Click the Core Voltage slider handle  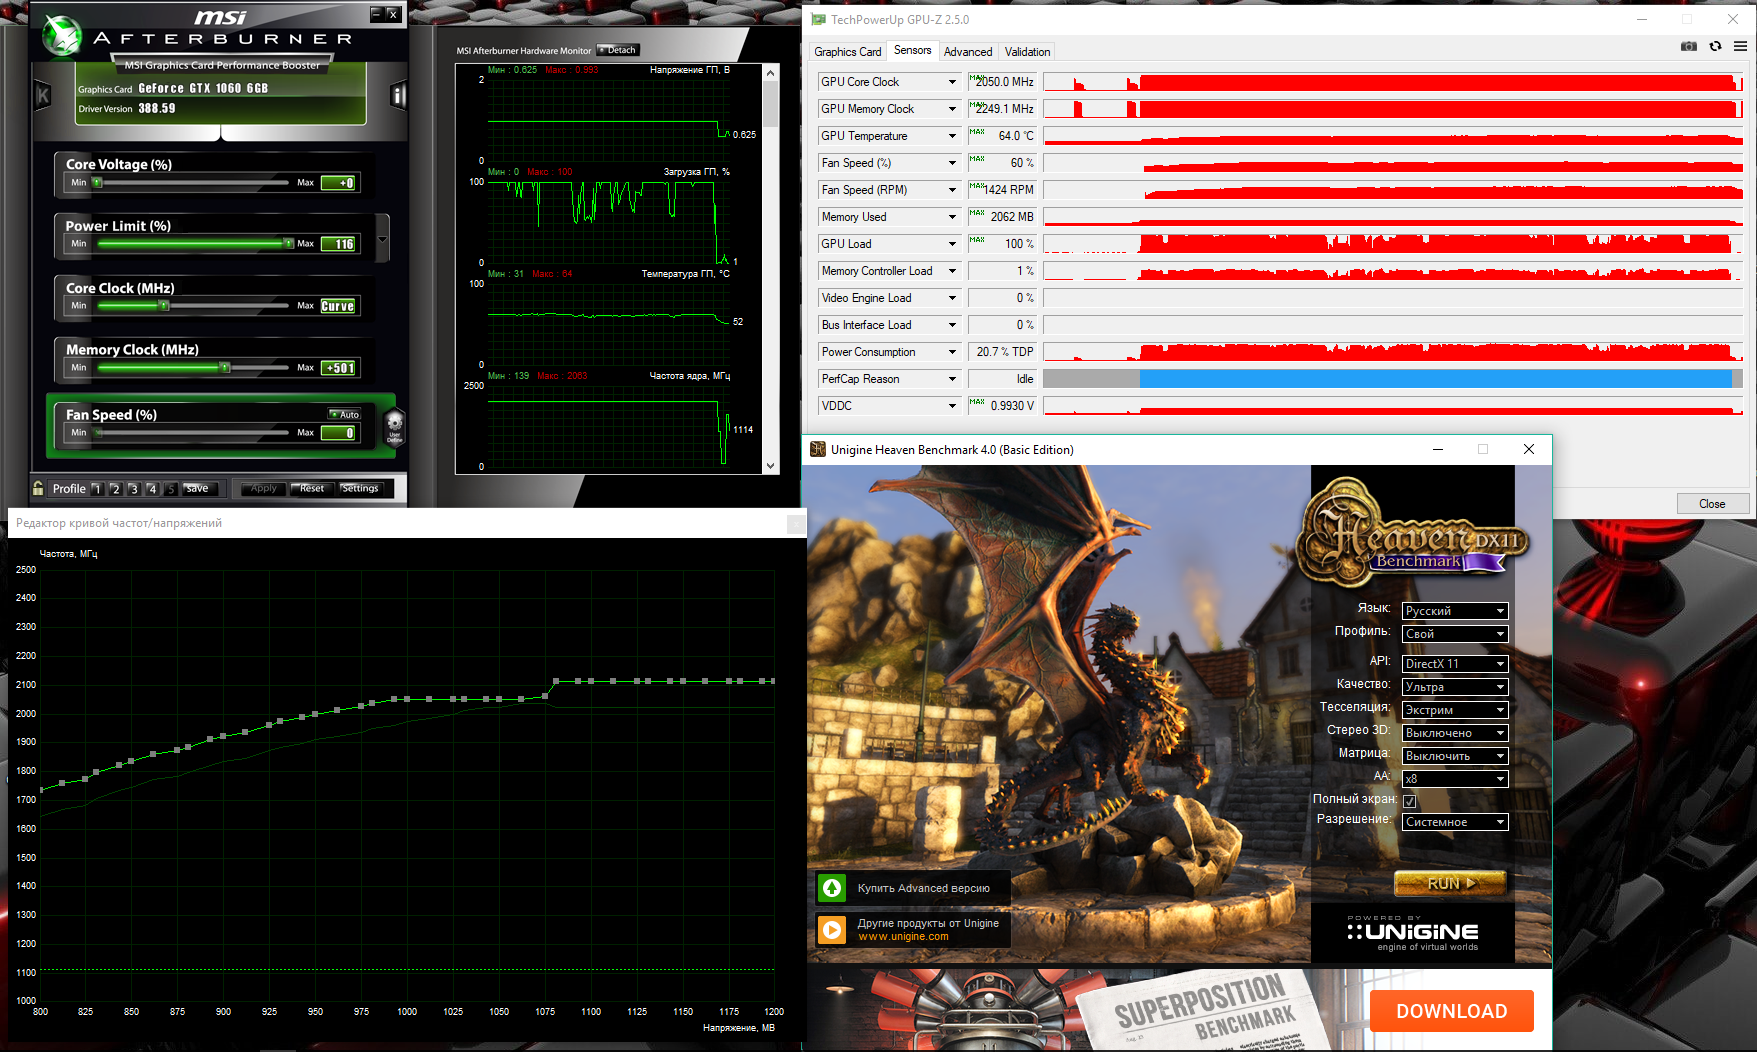(97, 183)
